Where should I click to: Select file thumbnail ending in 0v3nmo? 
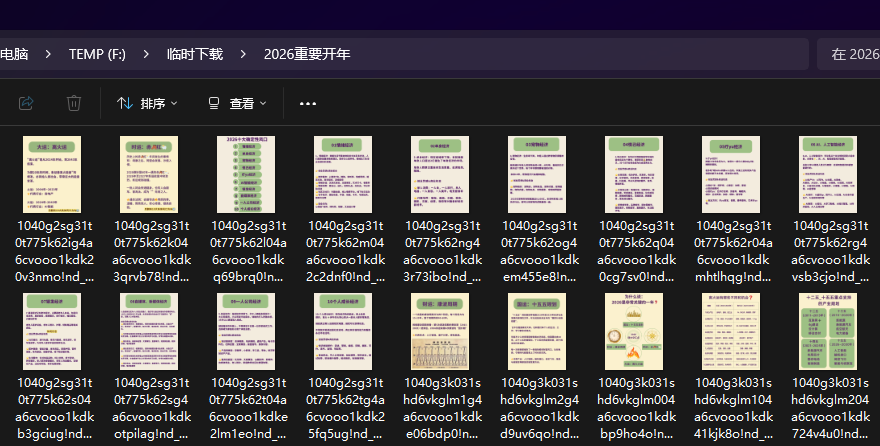[x=52, y=173]
